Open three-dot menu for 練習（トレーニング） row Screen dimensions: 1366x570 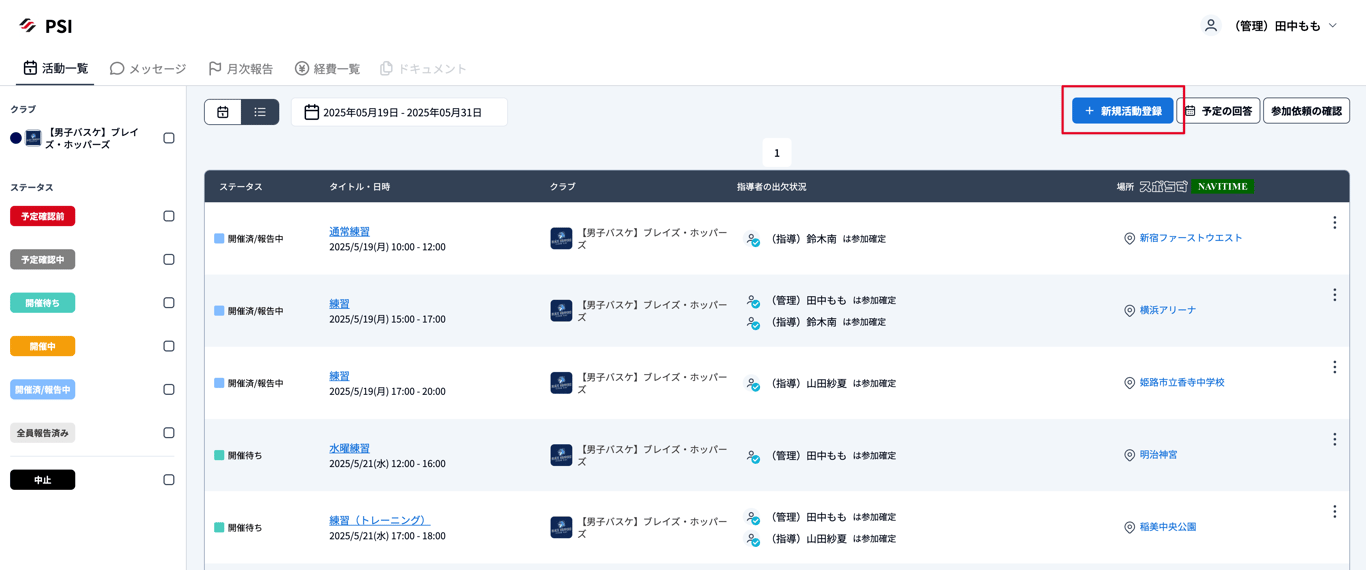pyautogui.click(x=1334, y=512)
